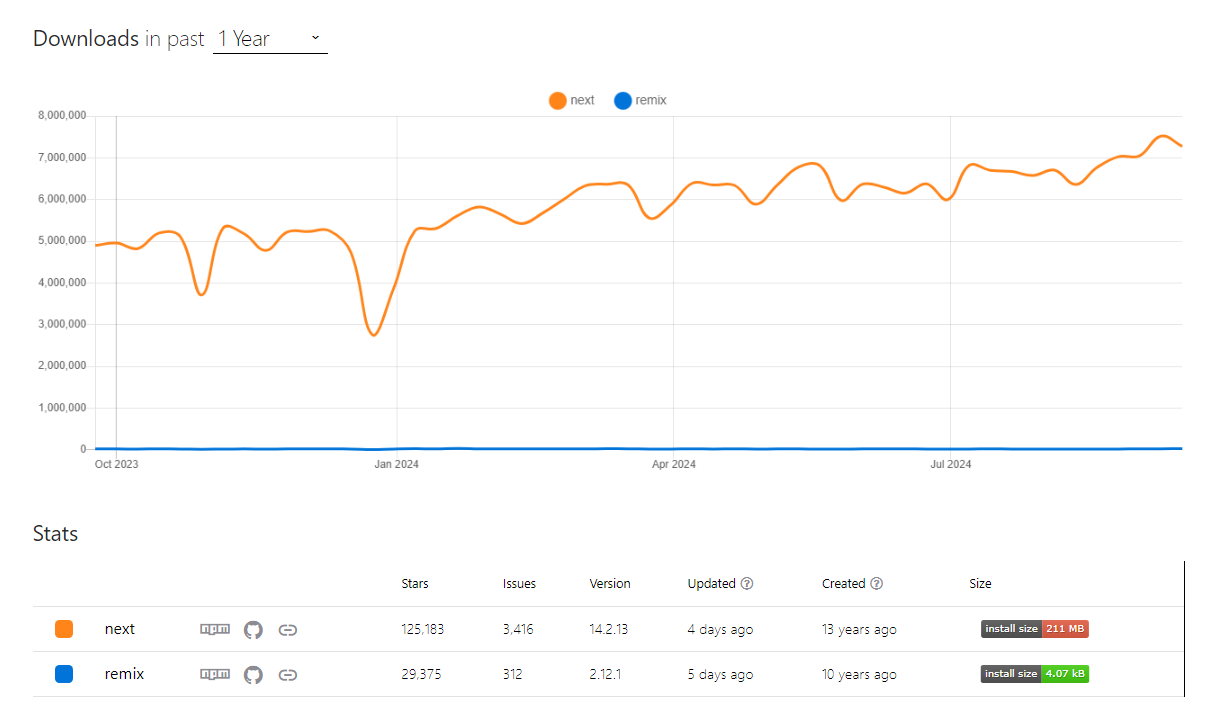Click the 312 issues value
This screenshot has width=1231, height=726.
click(x=512, y=675)
